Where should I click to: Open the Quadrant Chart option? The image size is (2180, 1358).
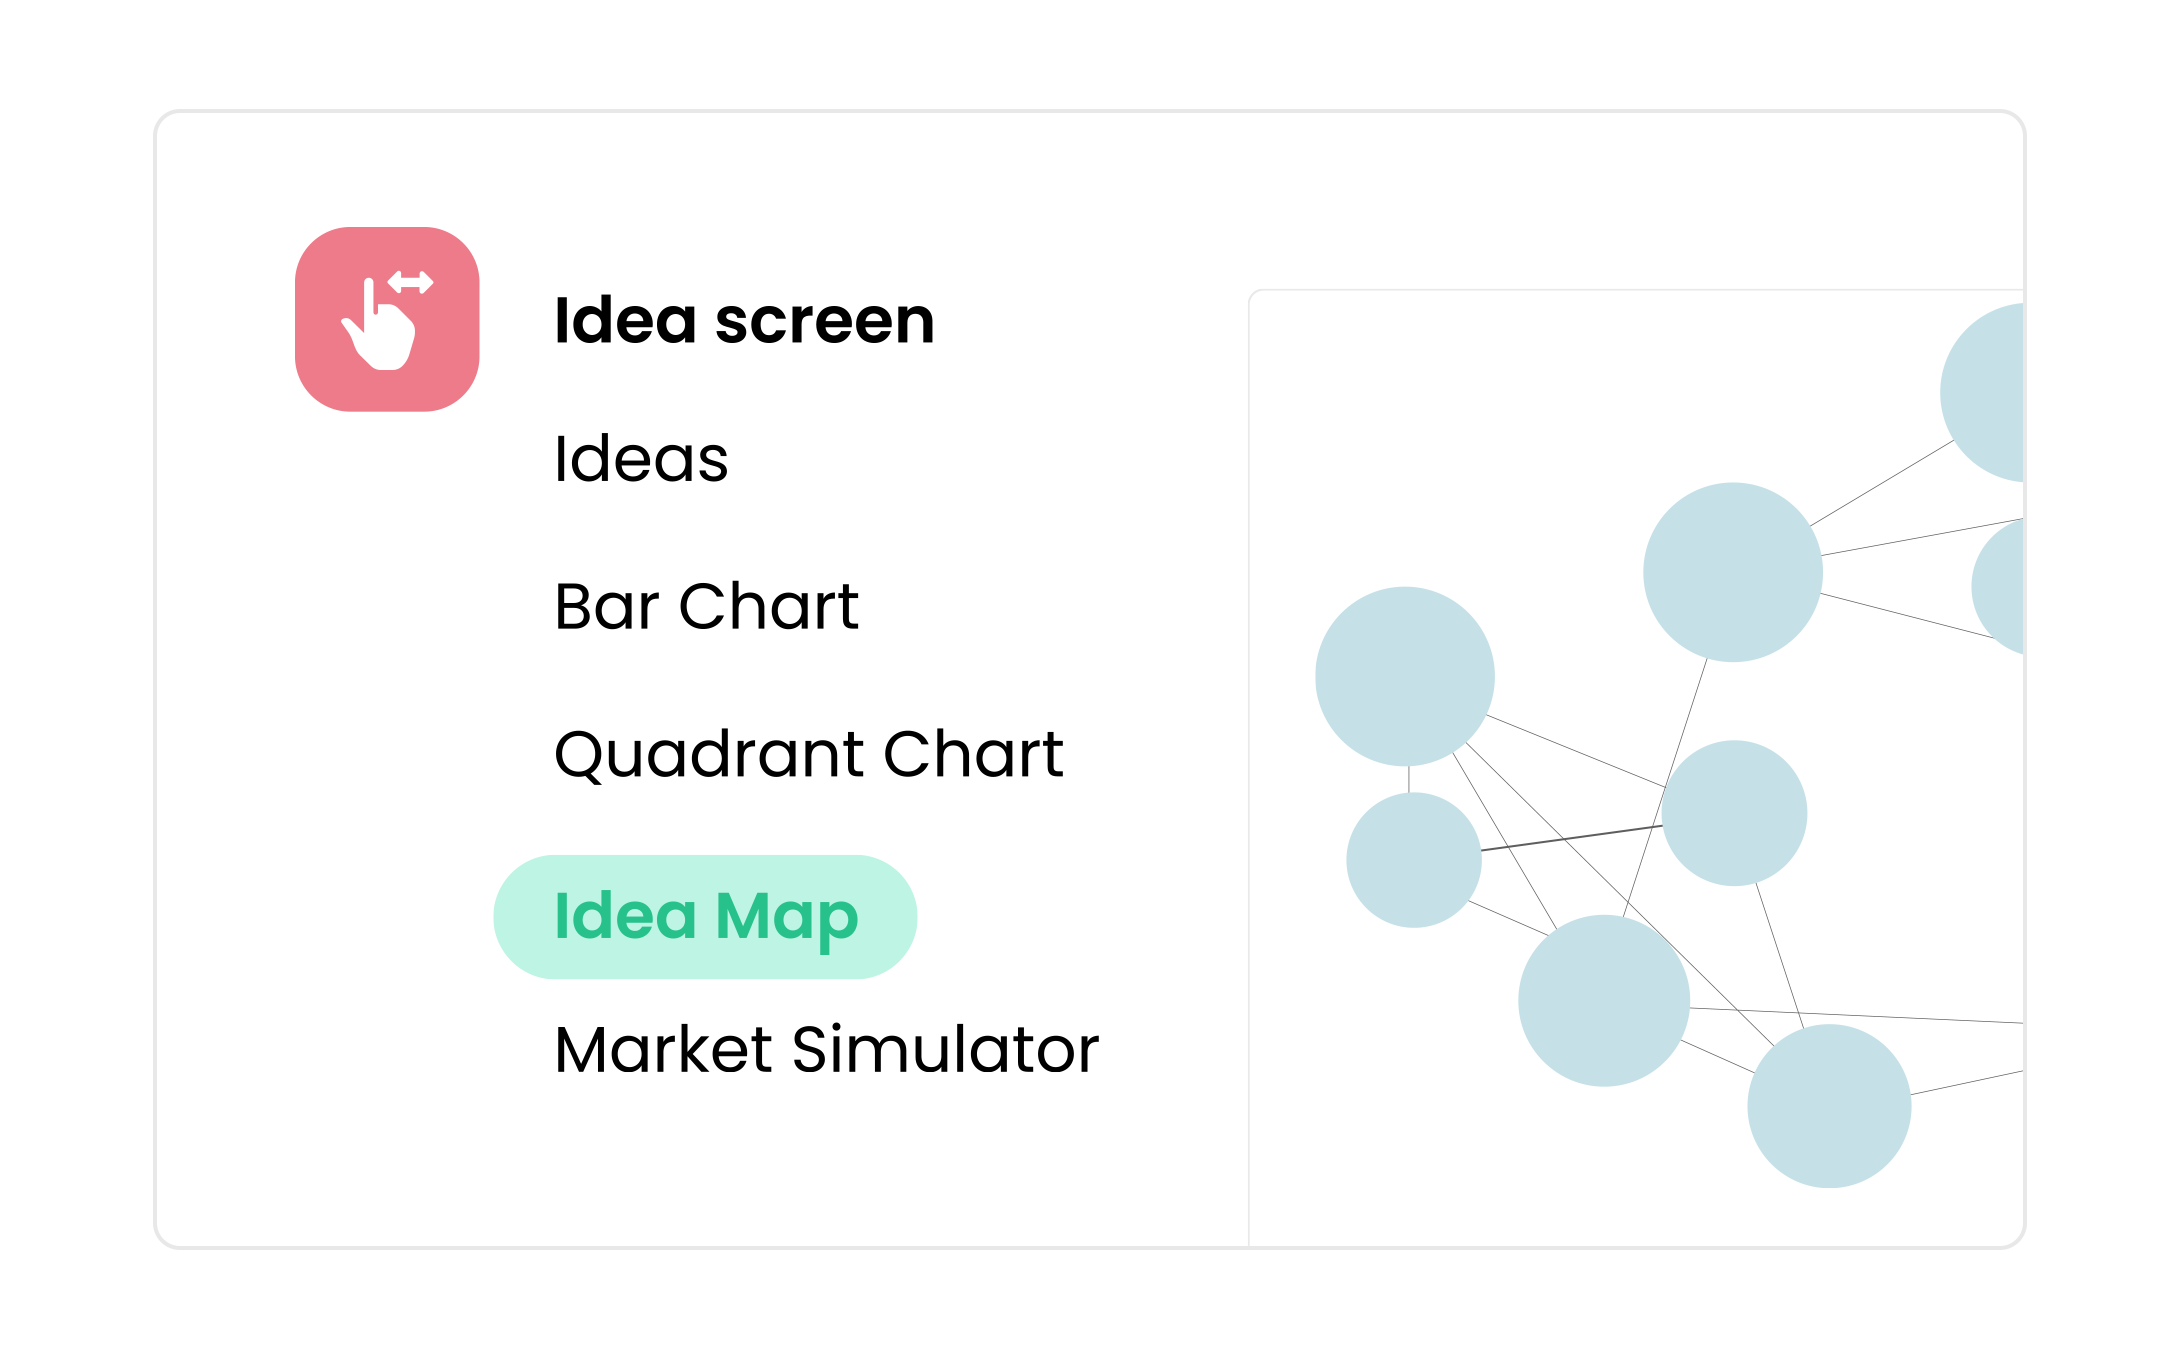pos(808,753)
